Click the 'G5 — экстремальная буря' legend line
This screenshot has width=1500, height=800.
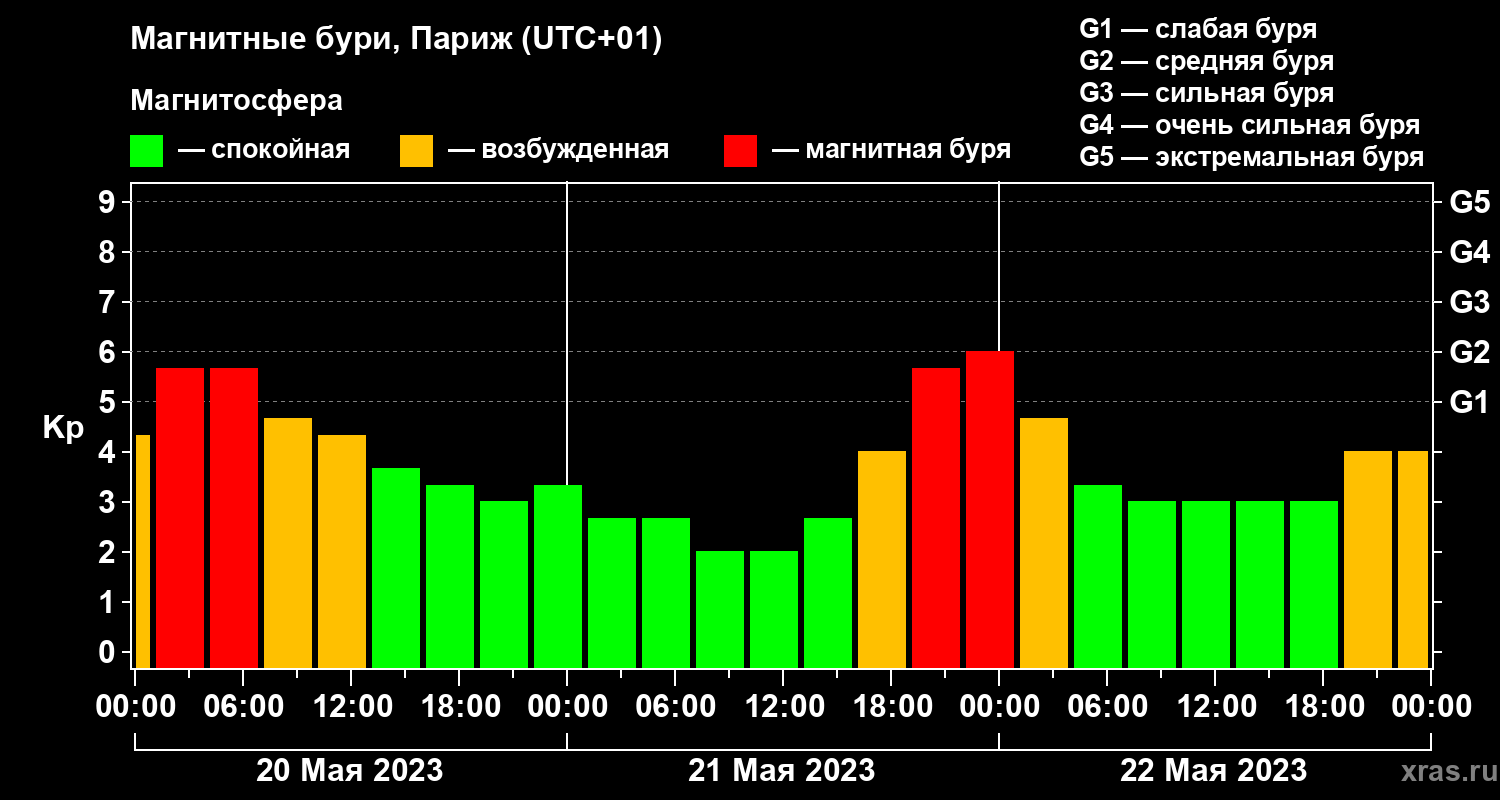[x=1252, y=157]
